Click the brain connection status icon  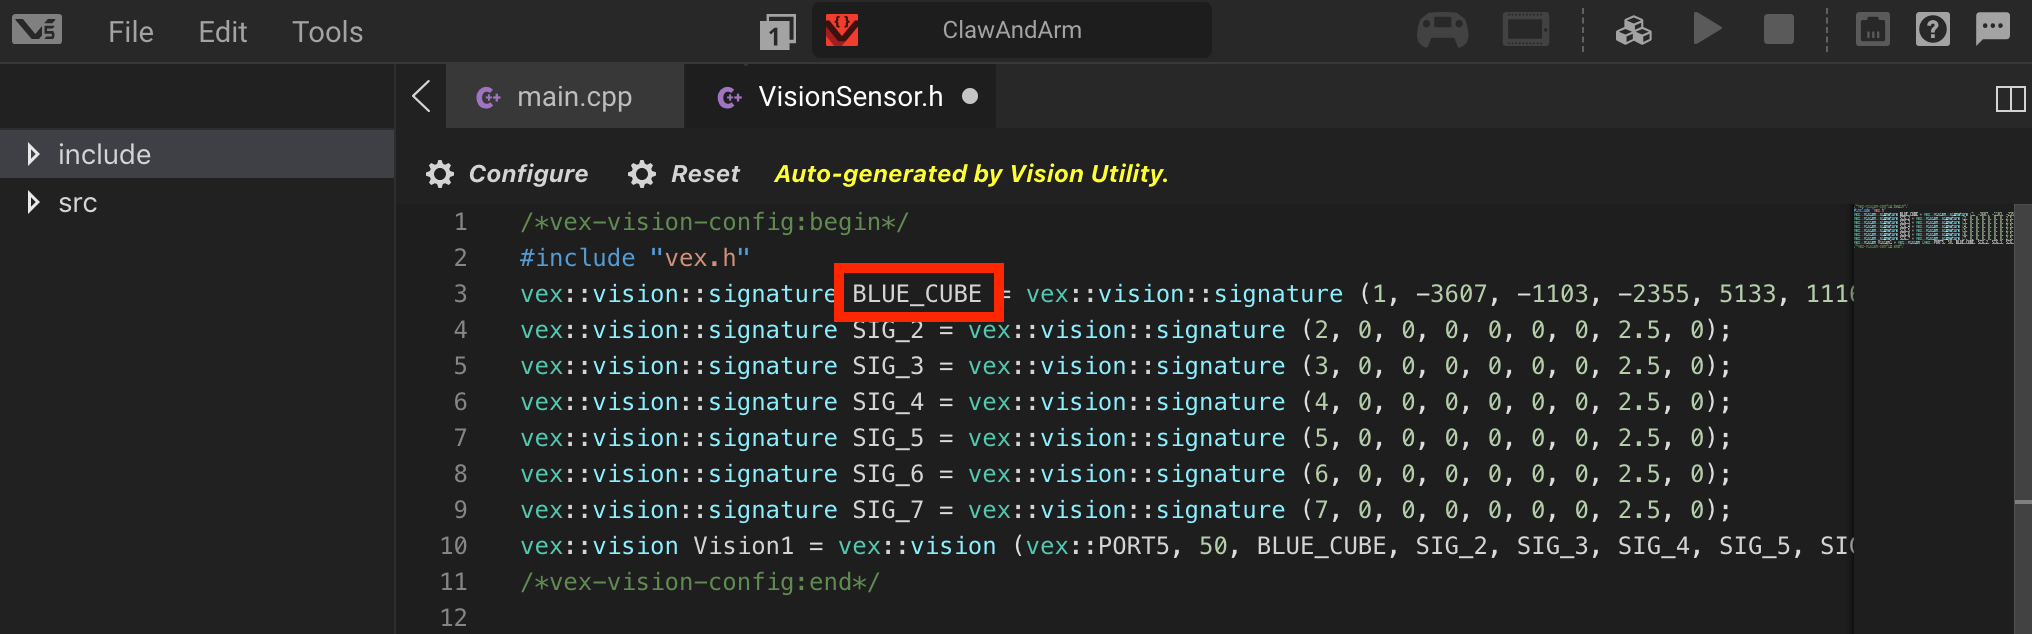tap(1872, 30)
